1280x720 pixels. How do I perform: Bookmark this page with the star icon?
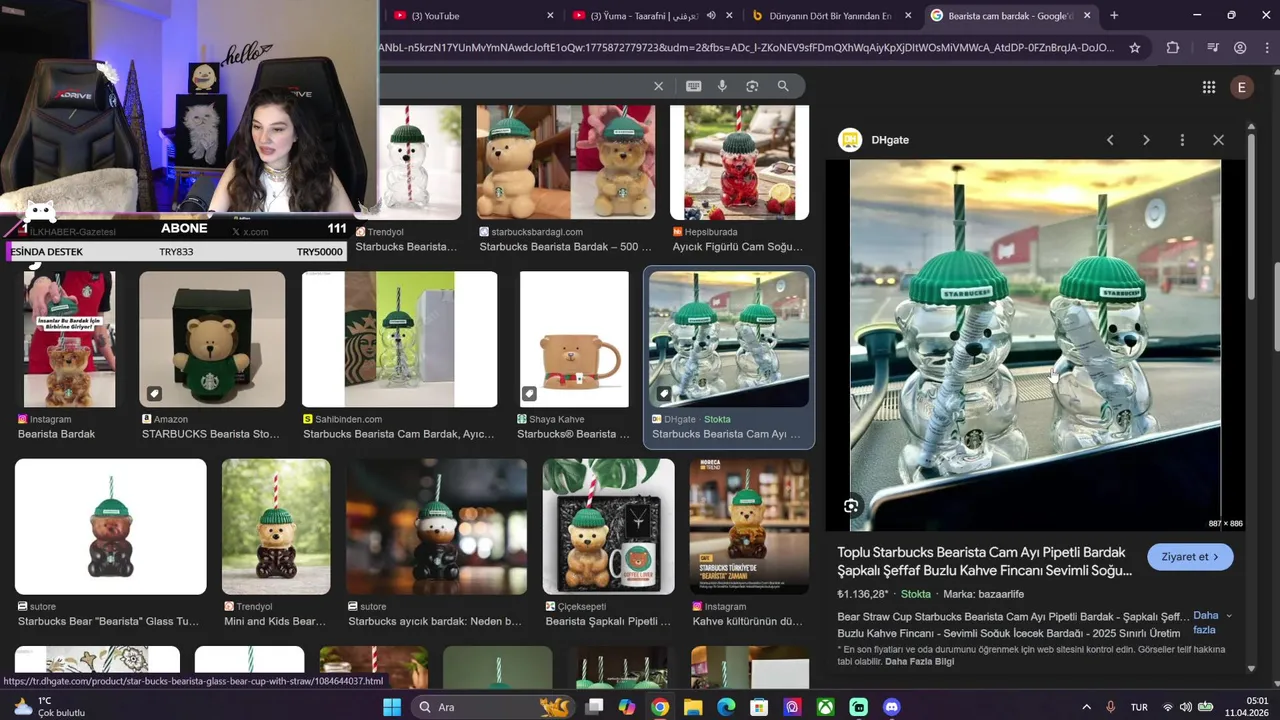click(1135, 47)
